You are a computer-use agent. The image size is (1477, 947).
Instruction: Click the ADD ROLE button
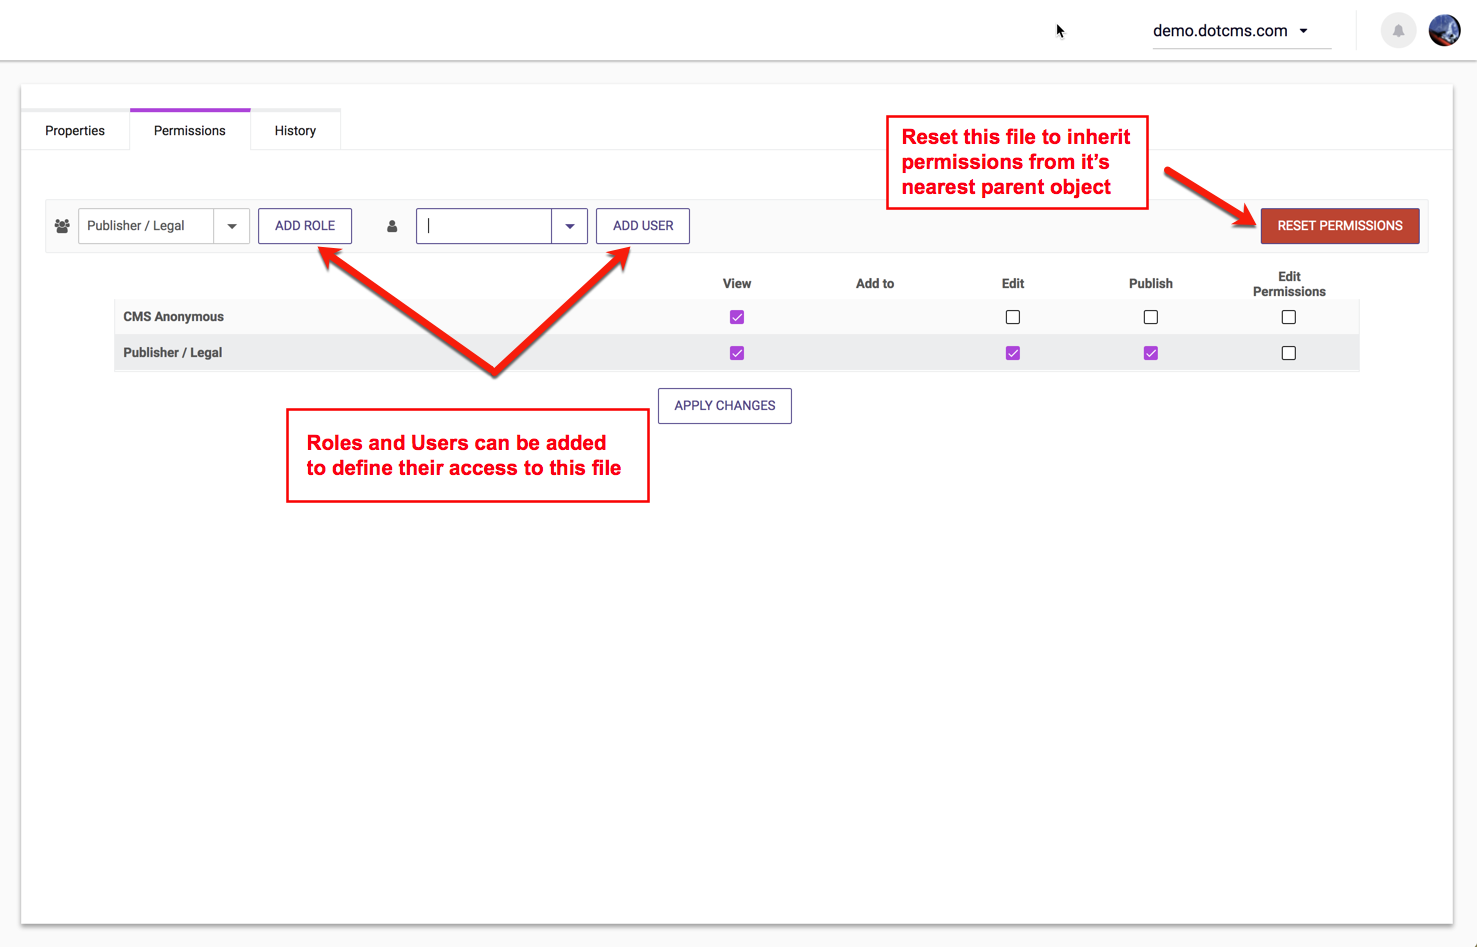click(x=305, y=226)
